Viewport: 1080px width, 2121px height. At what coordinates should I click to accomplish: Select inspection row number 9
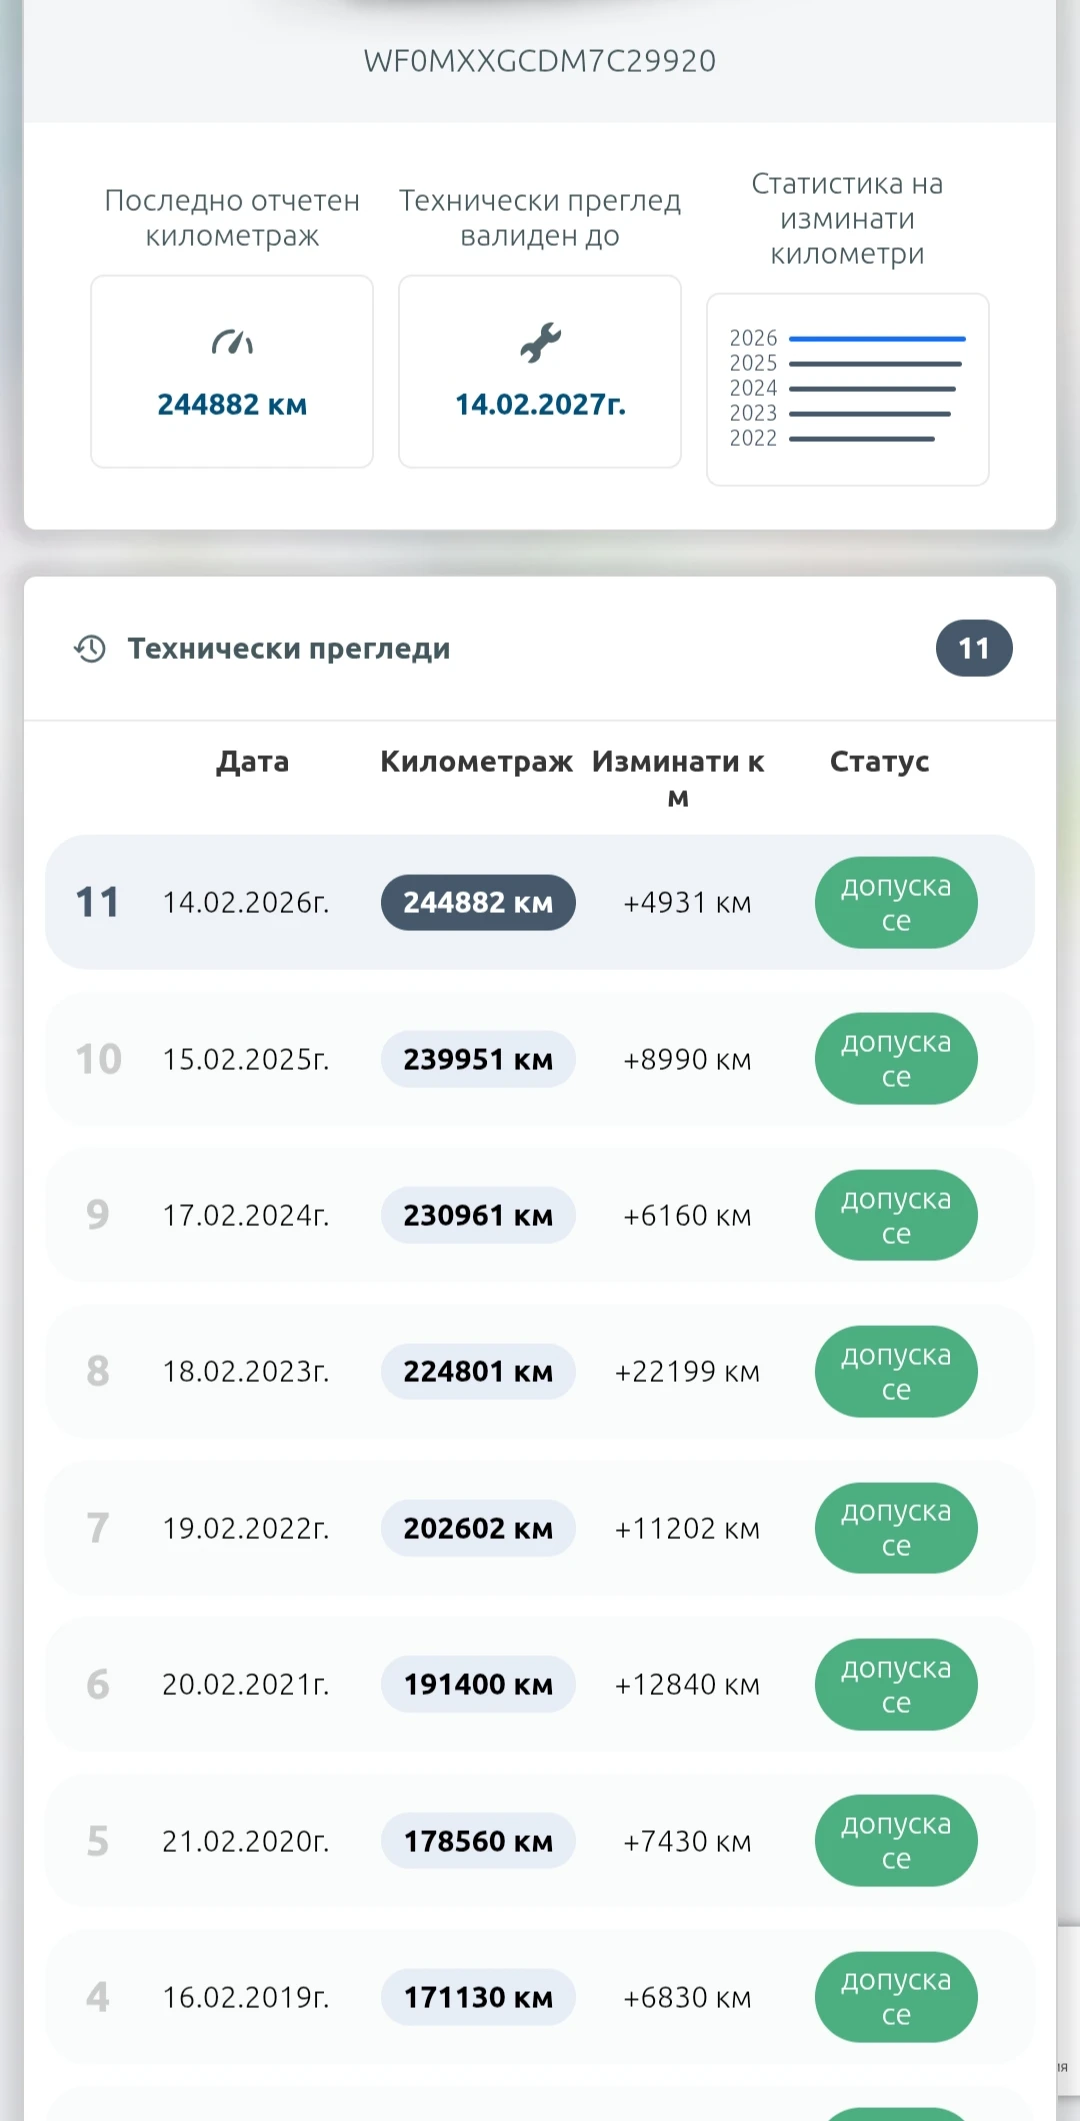click(x=98, y=1215)
